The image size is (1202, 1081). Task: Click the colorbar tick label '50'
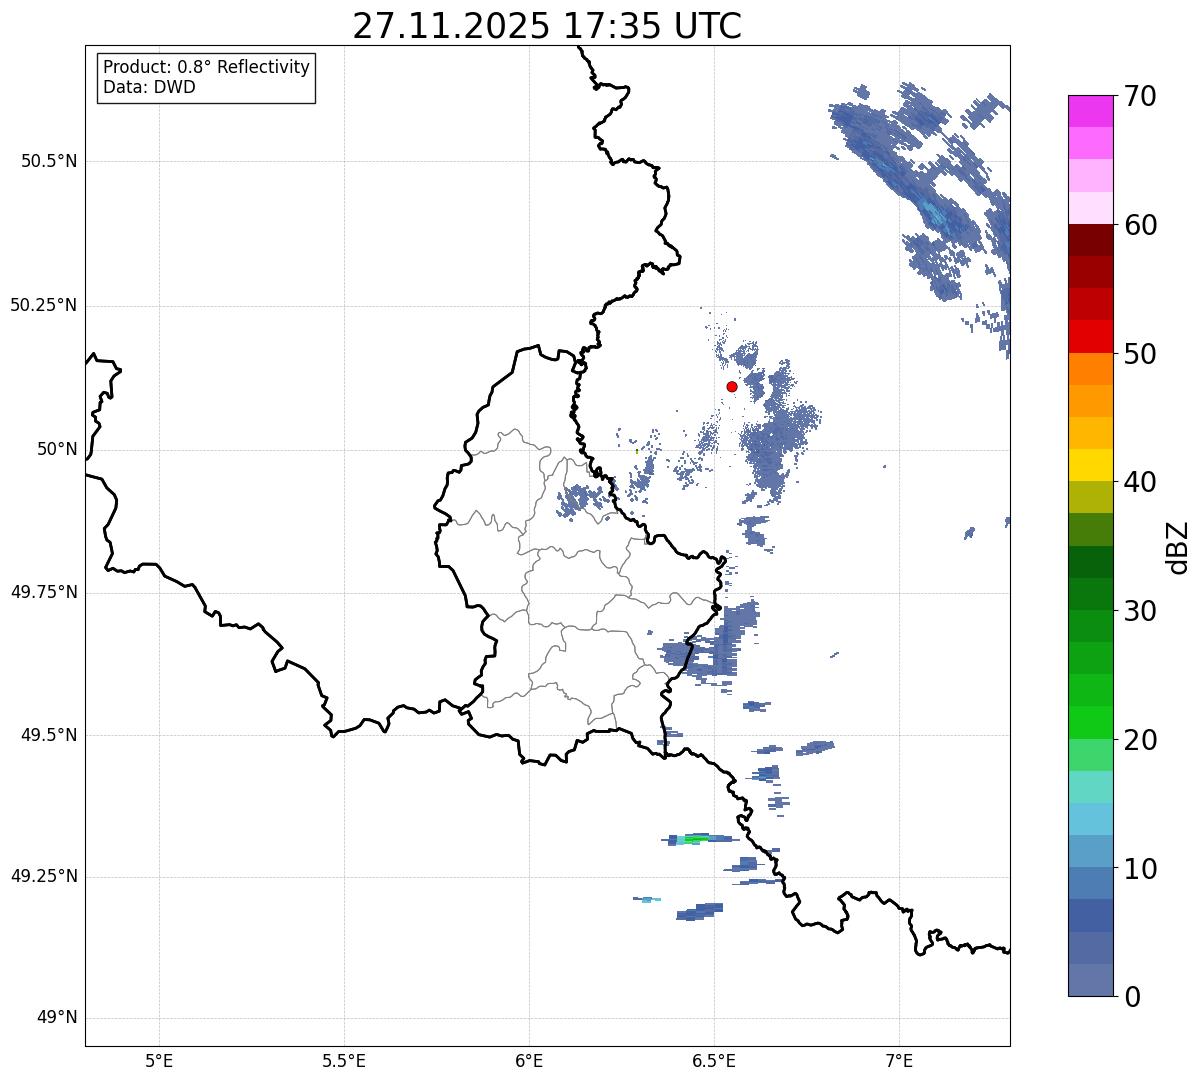pos(1140,354)
